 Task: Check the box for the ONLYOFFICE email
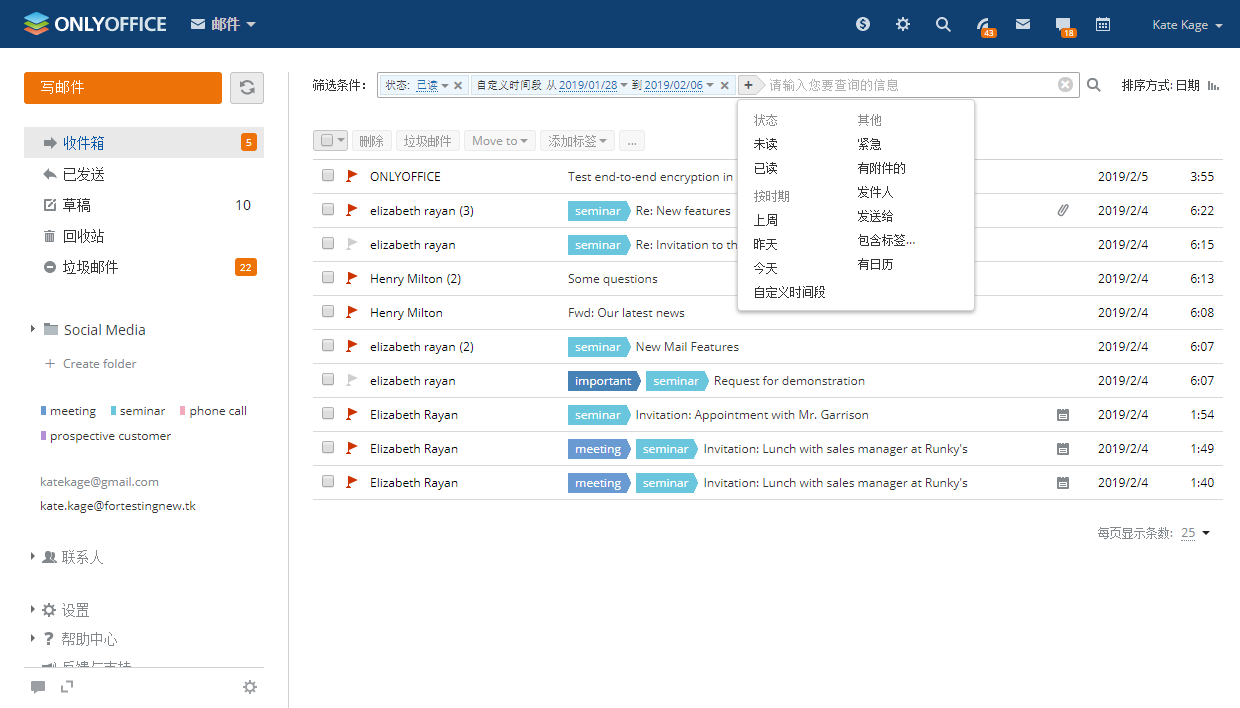click(328, 176)
